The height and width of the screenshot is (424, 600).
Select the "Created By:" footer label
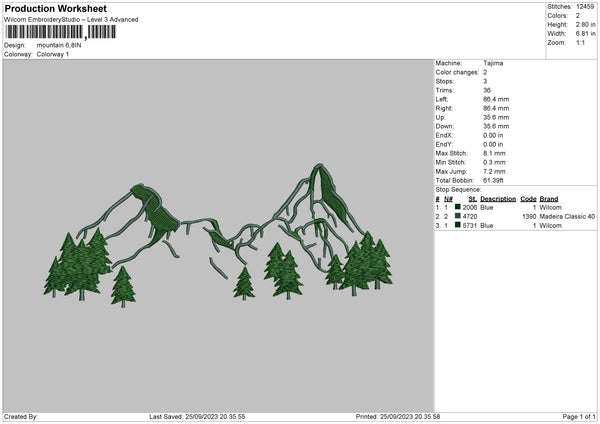coord(21,417)
